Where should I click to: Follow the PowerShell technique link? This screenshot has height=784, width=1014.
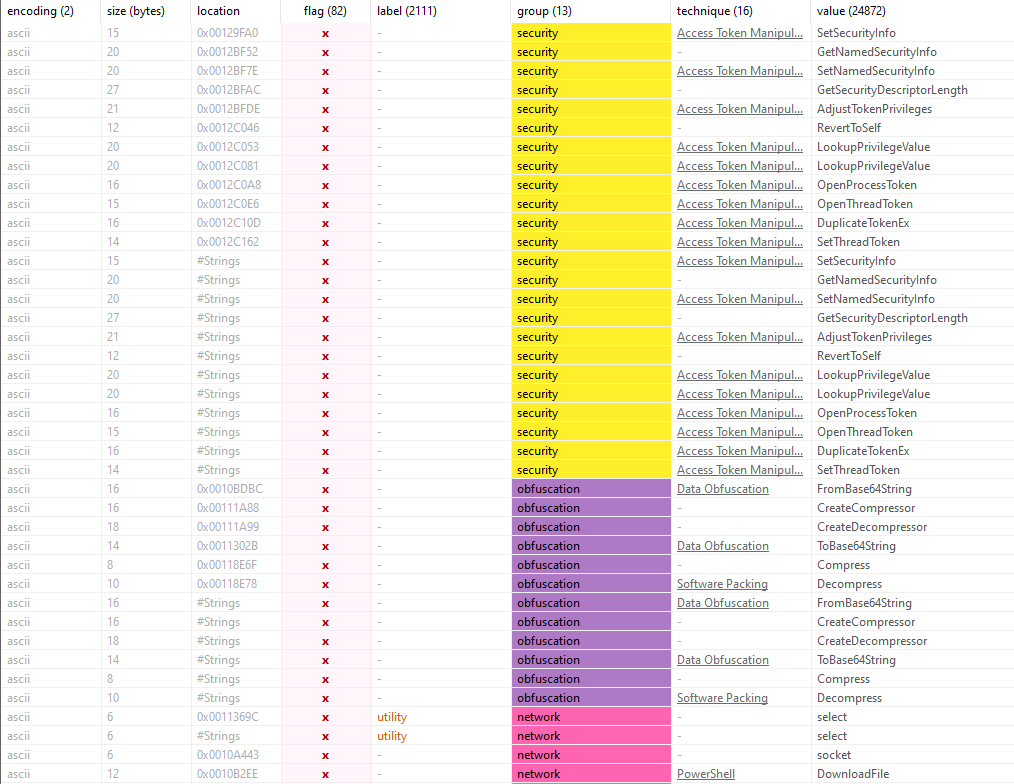[x=706, y=774]
